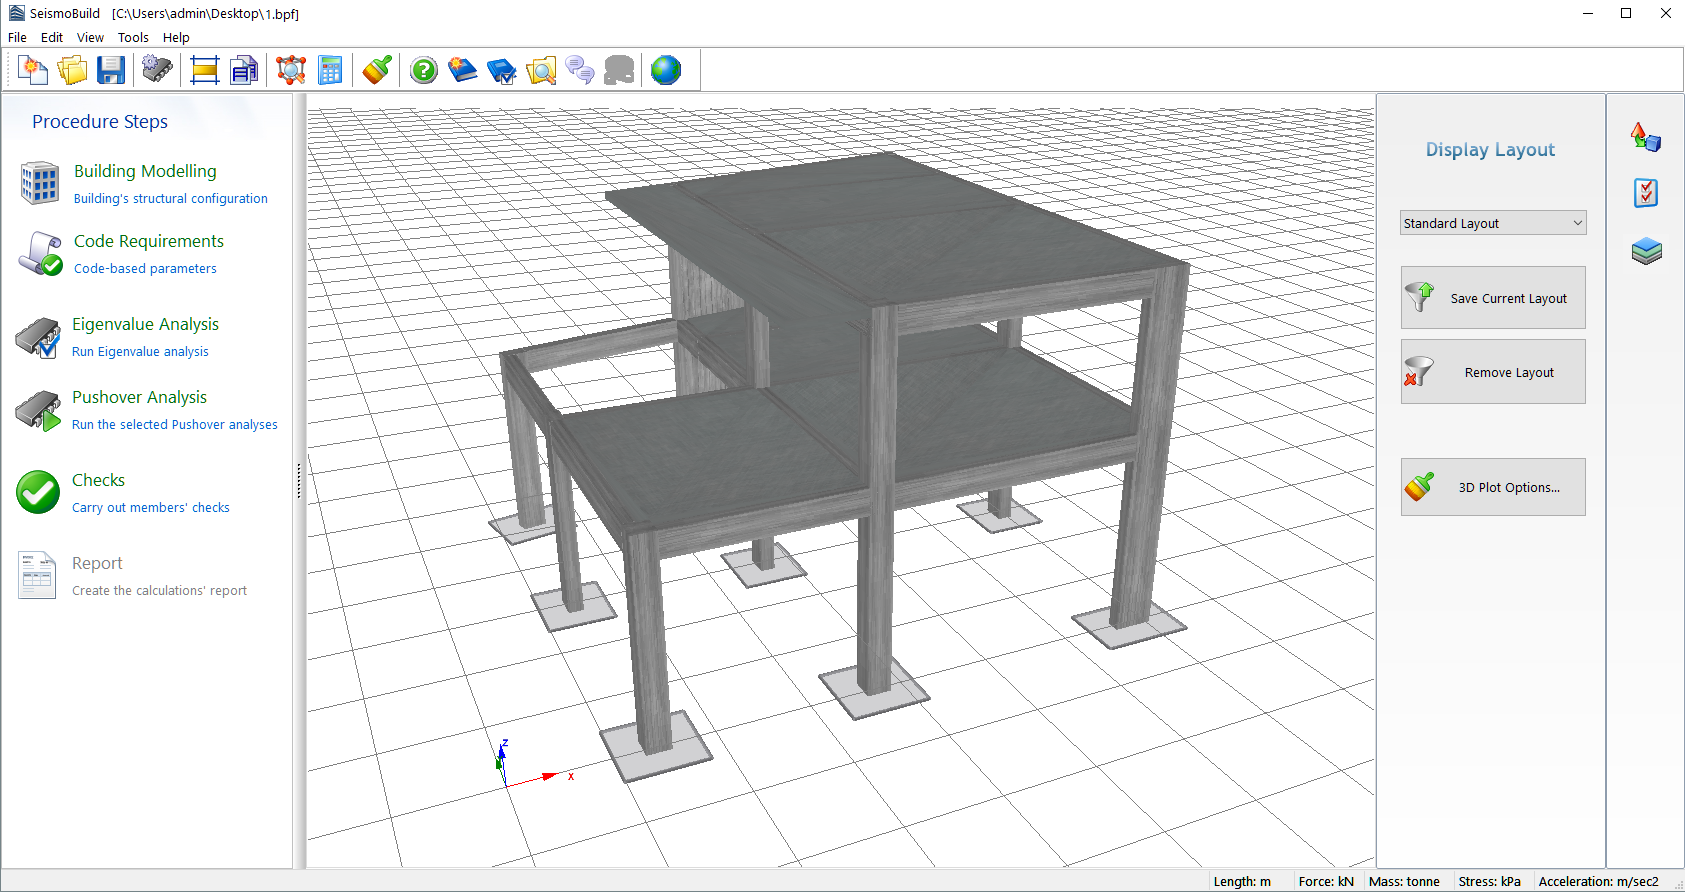1685x892 pixels.
Task: Click the panel splitter handle beside Procedure Steps
Action: click(299, 481)
